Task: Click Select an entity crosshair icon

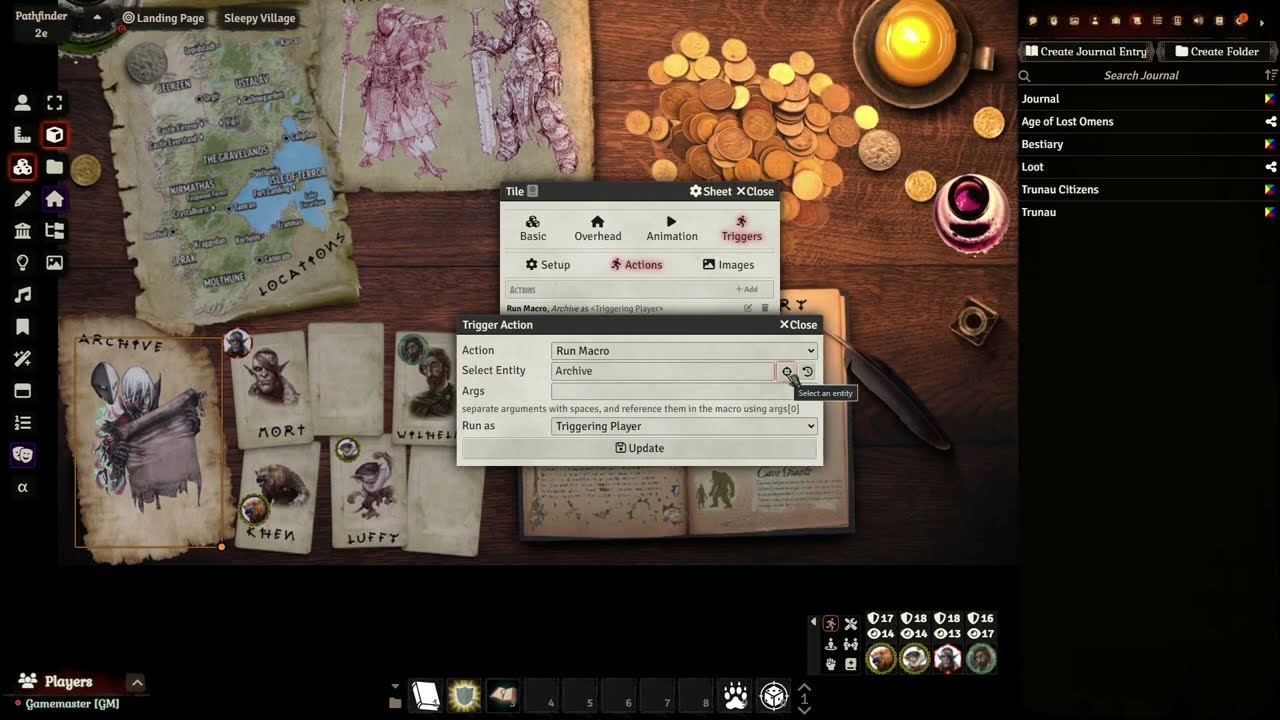Action: pyautogui.click(x=787, y=371)
